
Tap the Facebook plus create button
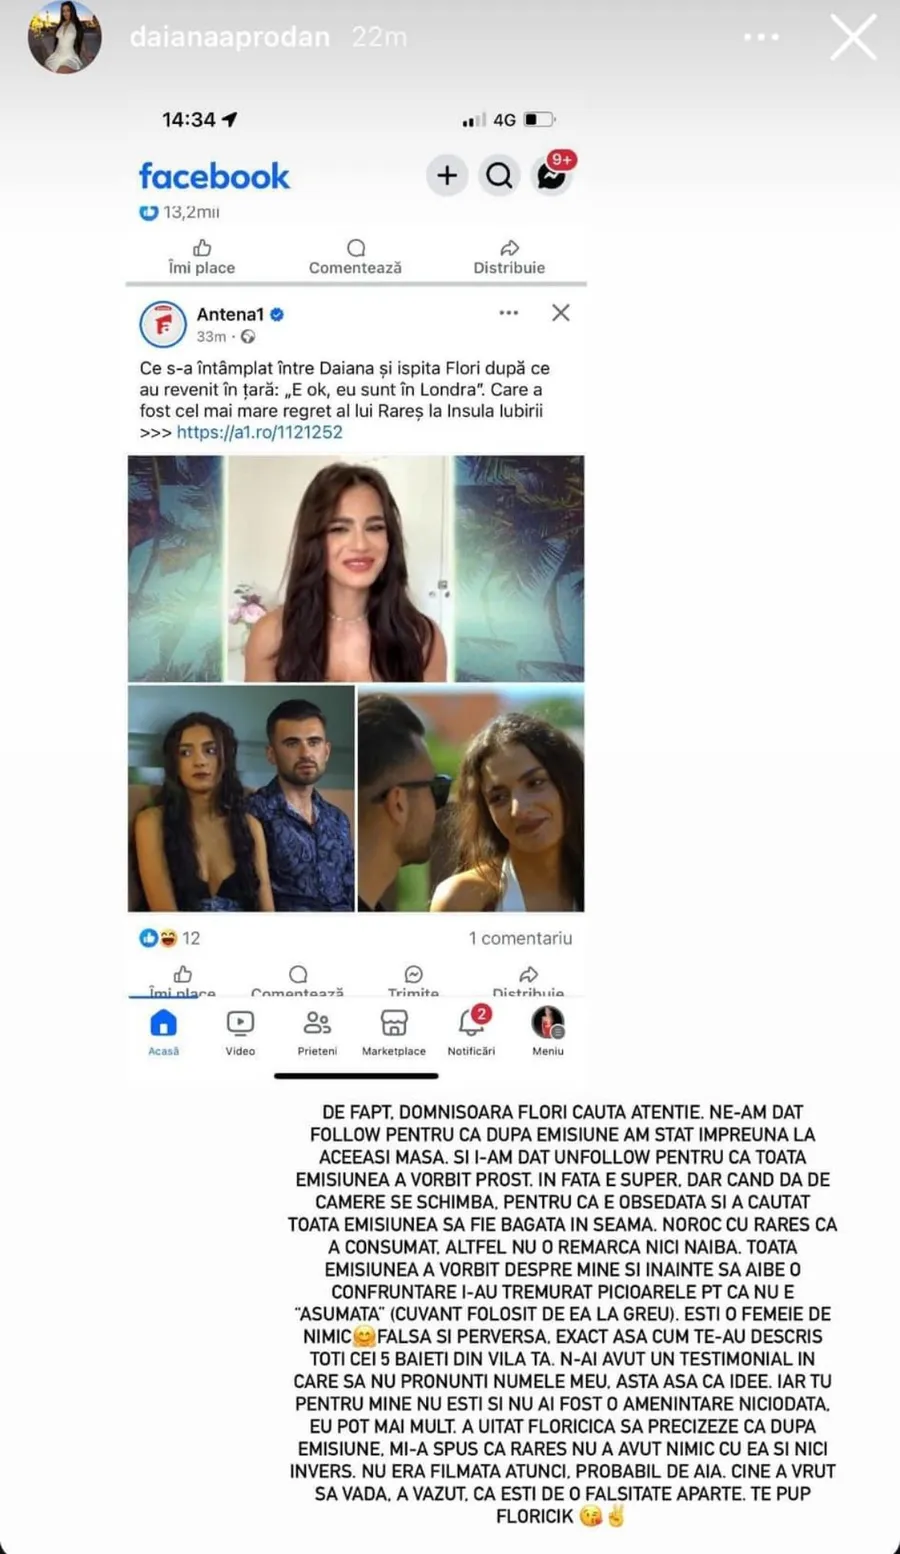click(x=447, y=176)
